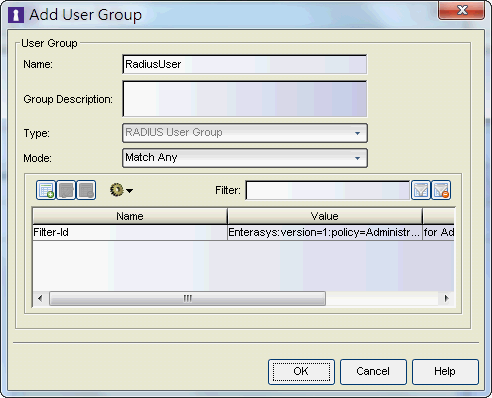Open Help for this dialog
This screenshot has height=398, width=492.
click(x=445, y=372)
